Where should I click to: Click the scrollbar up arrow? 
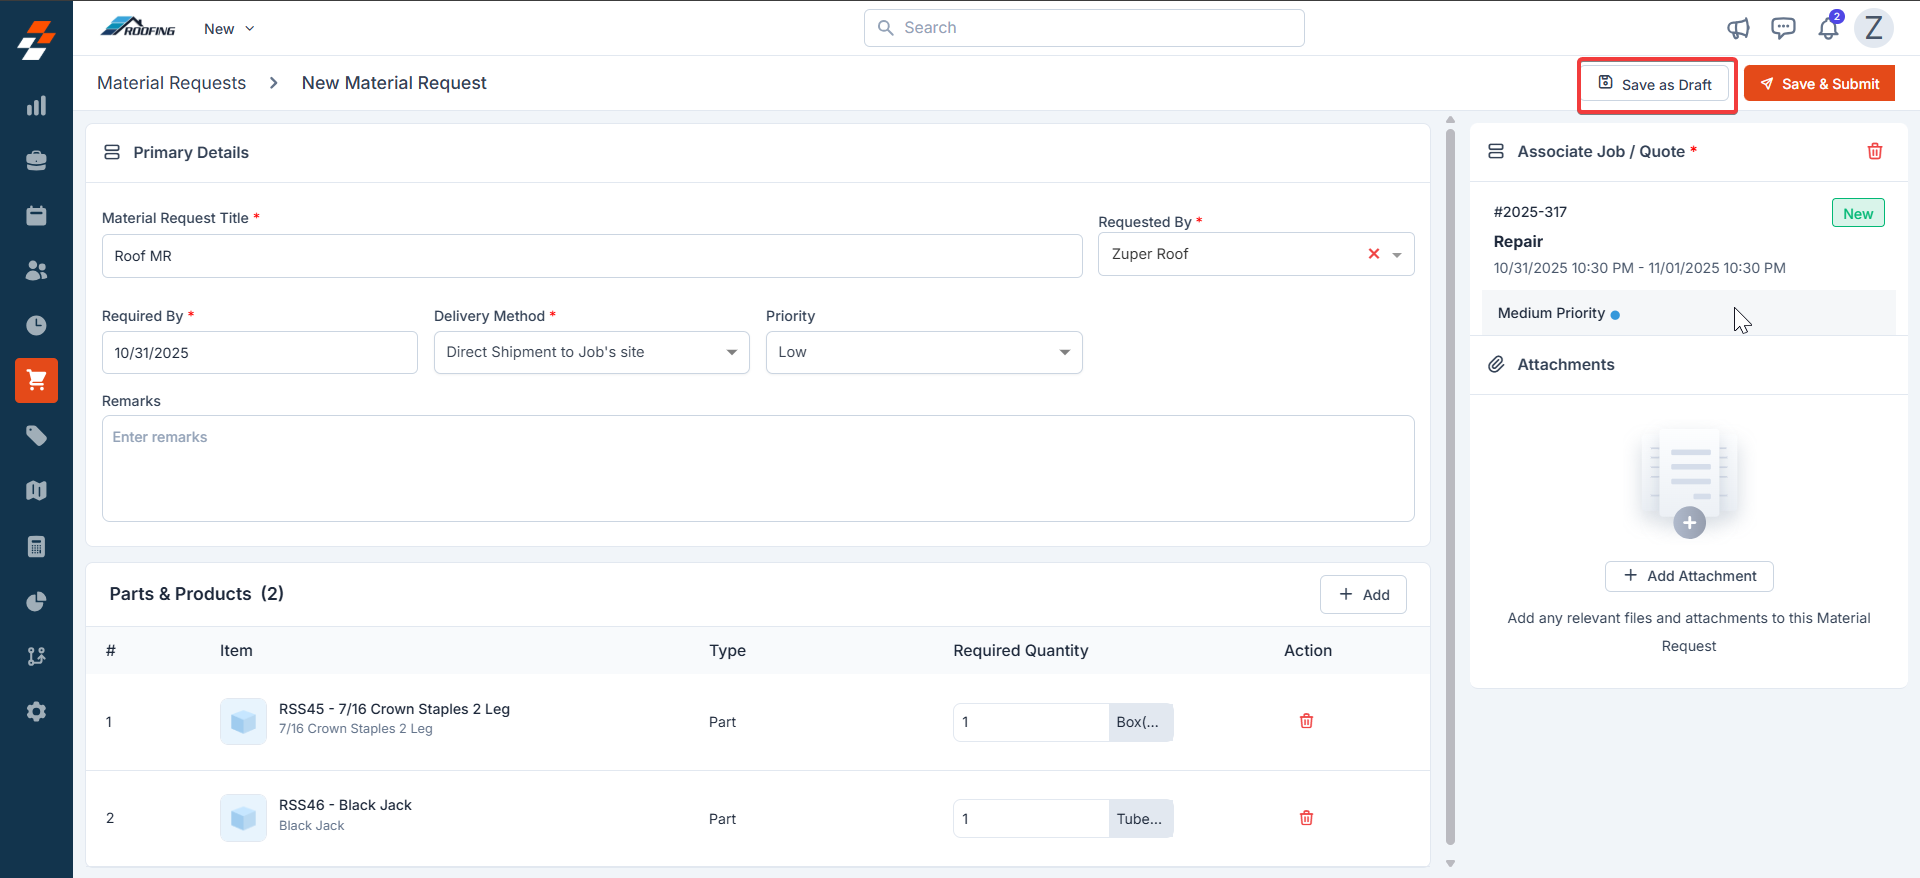click(x=1450, y=119)
